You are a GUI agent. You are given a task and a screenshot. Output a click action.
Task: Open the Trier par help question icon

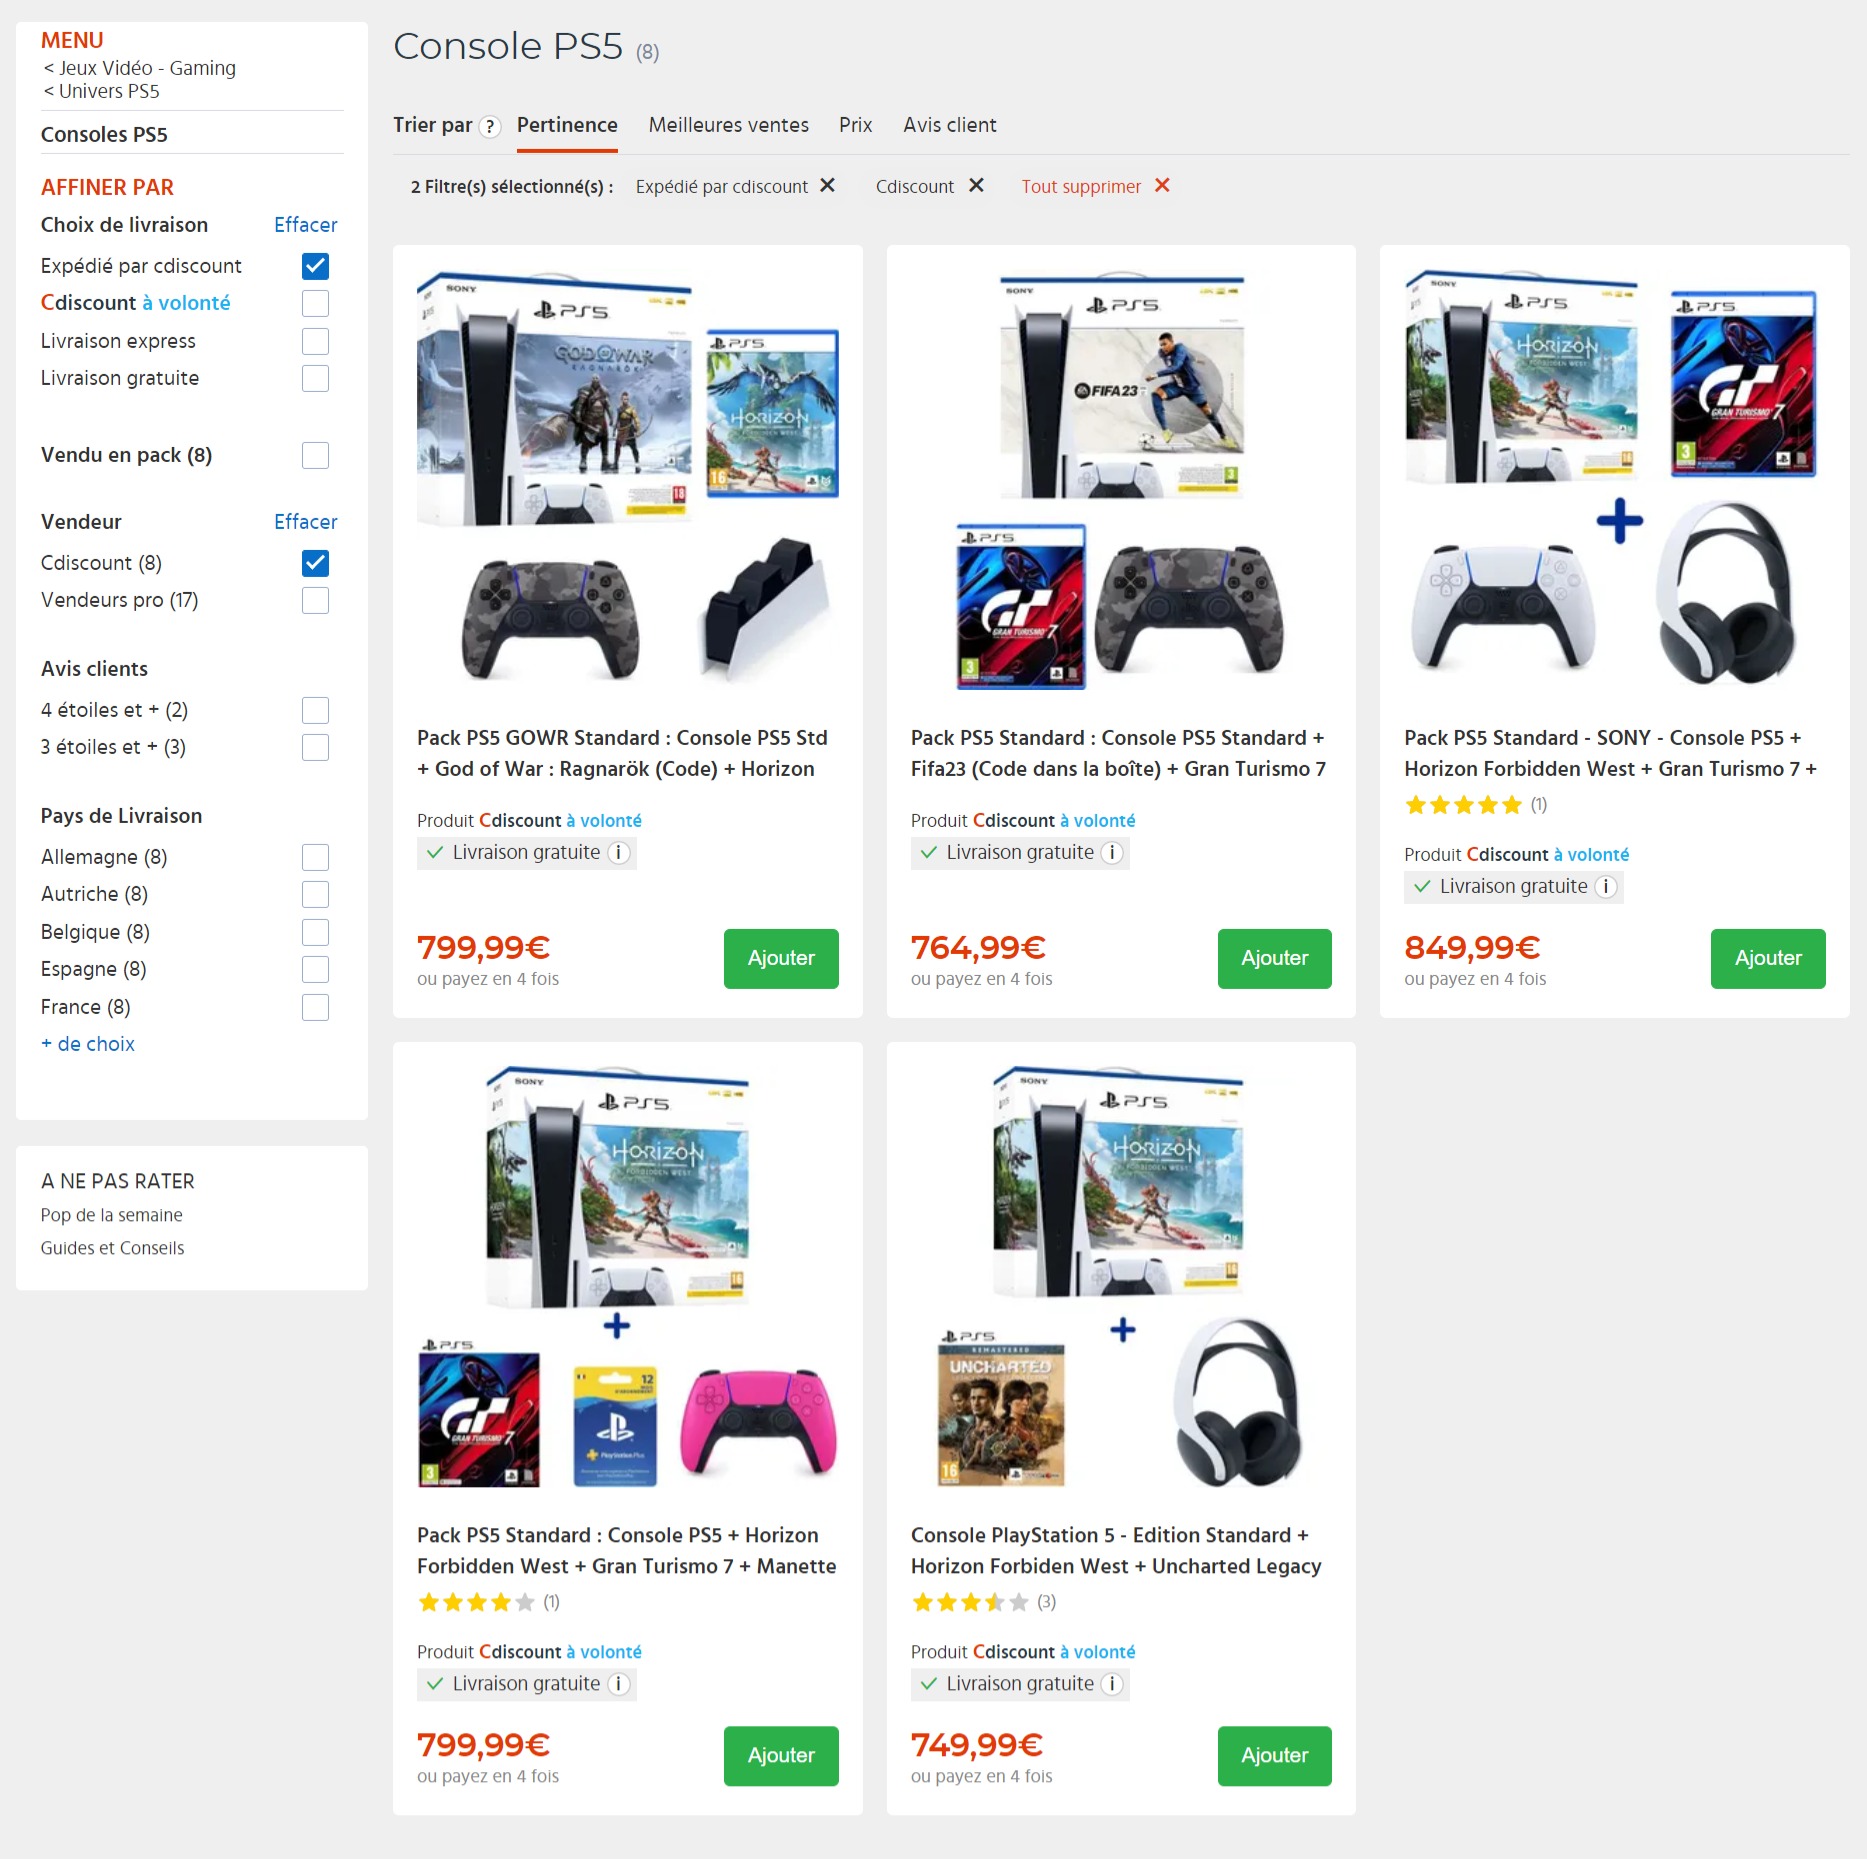pos(489,127)
